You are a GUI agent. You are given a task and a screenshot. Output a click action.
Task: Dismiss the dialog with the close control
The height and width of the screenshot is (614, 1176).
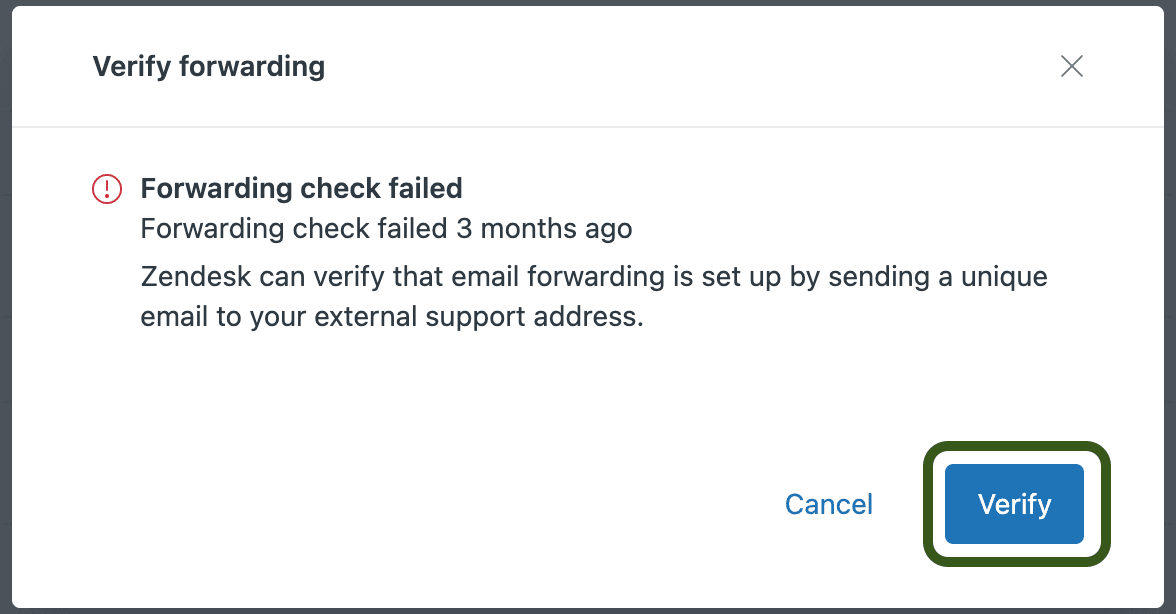(x=1071, y=66)
